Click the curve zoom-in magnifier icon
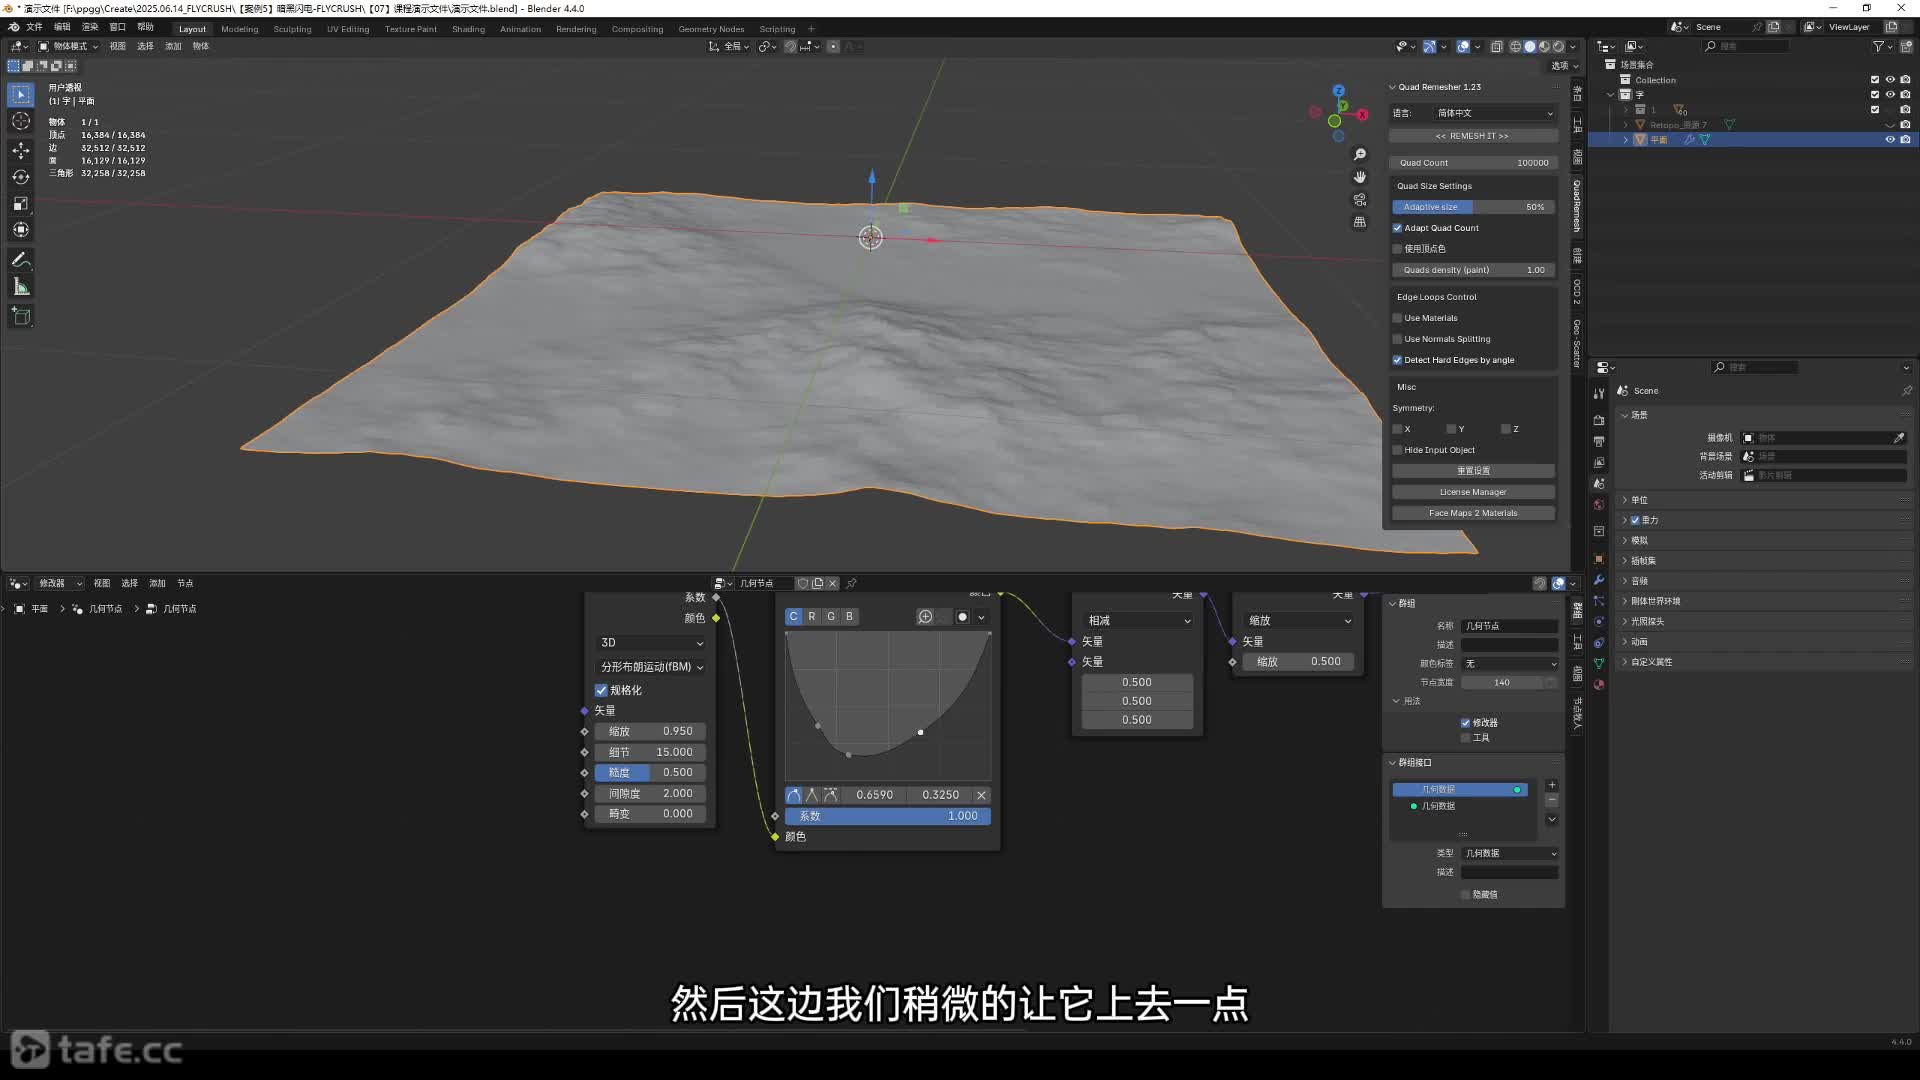The width and height of the screenshot is (1920, 1080). coord(925,617)
